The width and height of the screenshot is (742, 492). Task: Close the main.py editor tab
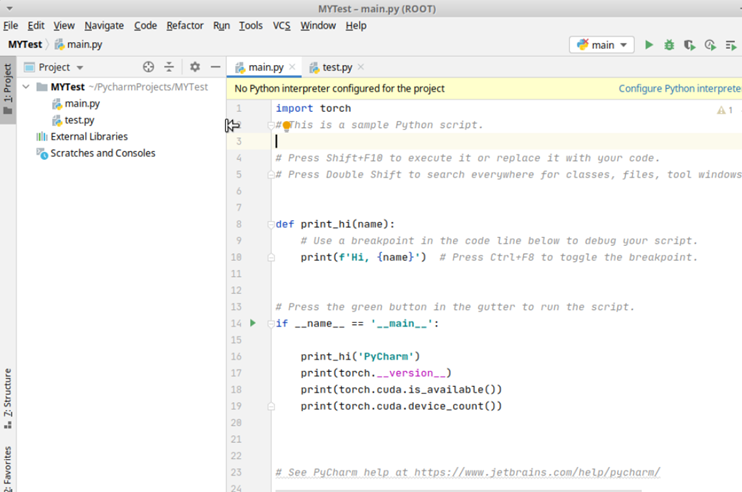tap(292, 67)
